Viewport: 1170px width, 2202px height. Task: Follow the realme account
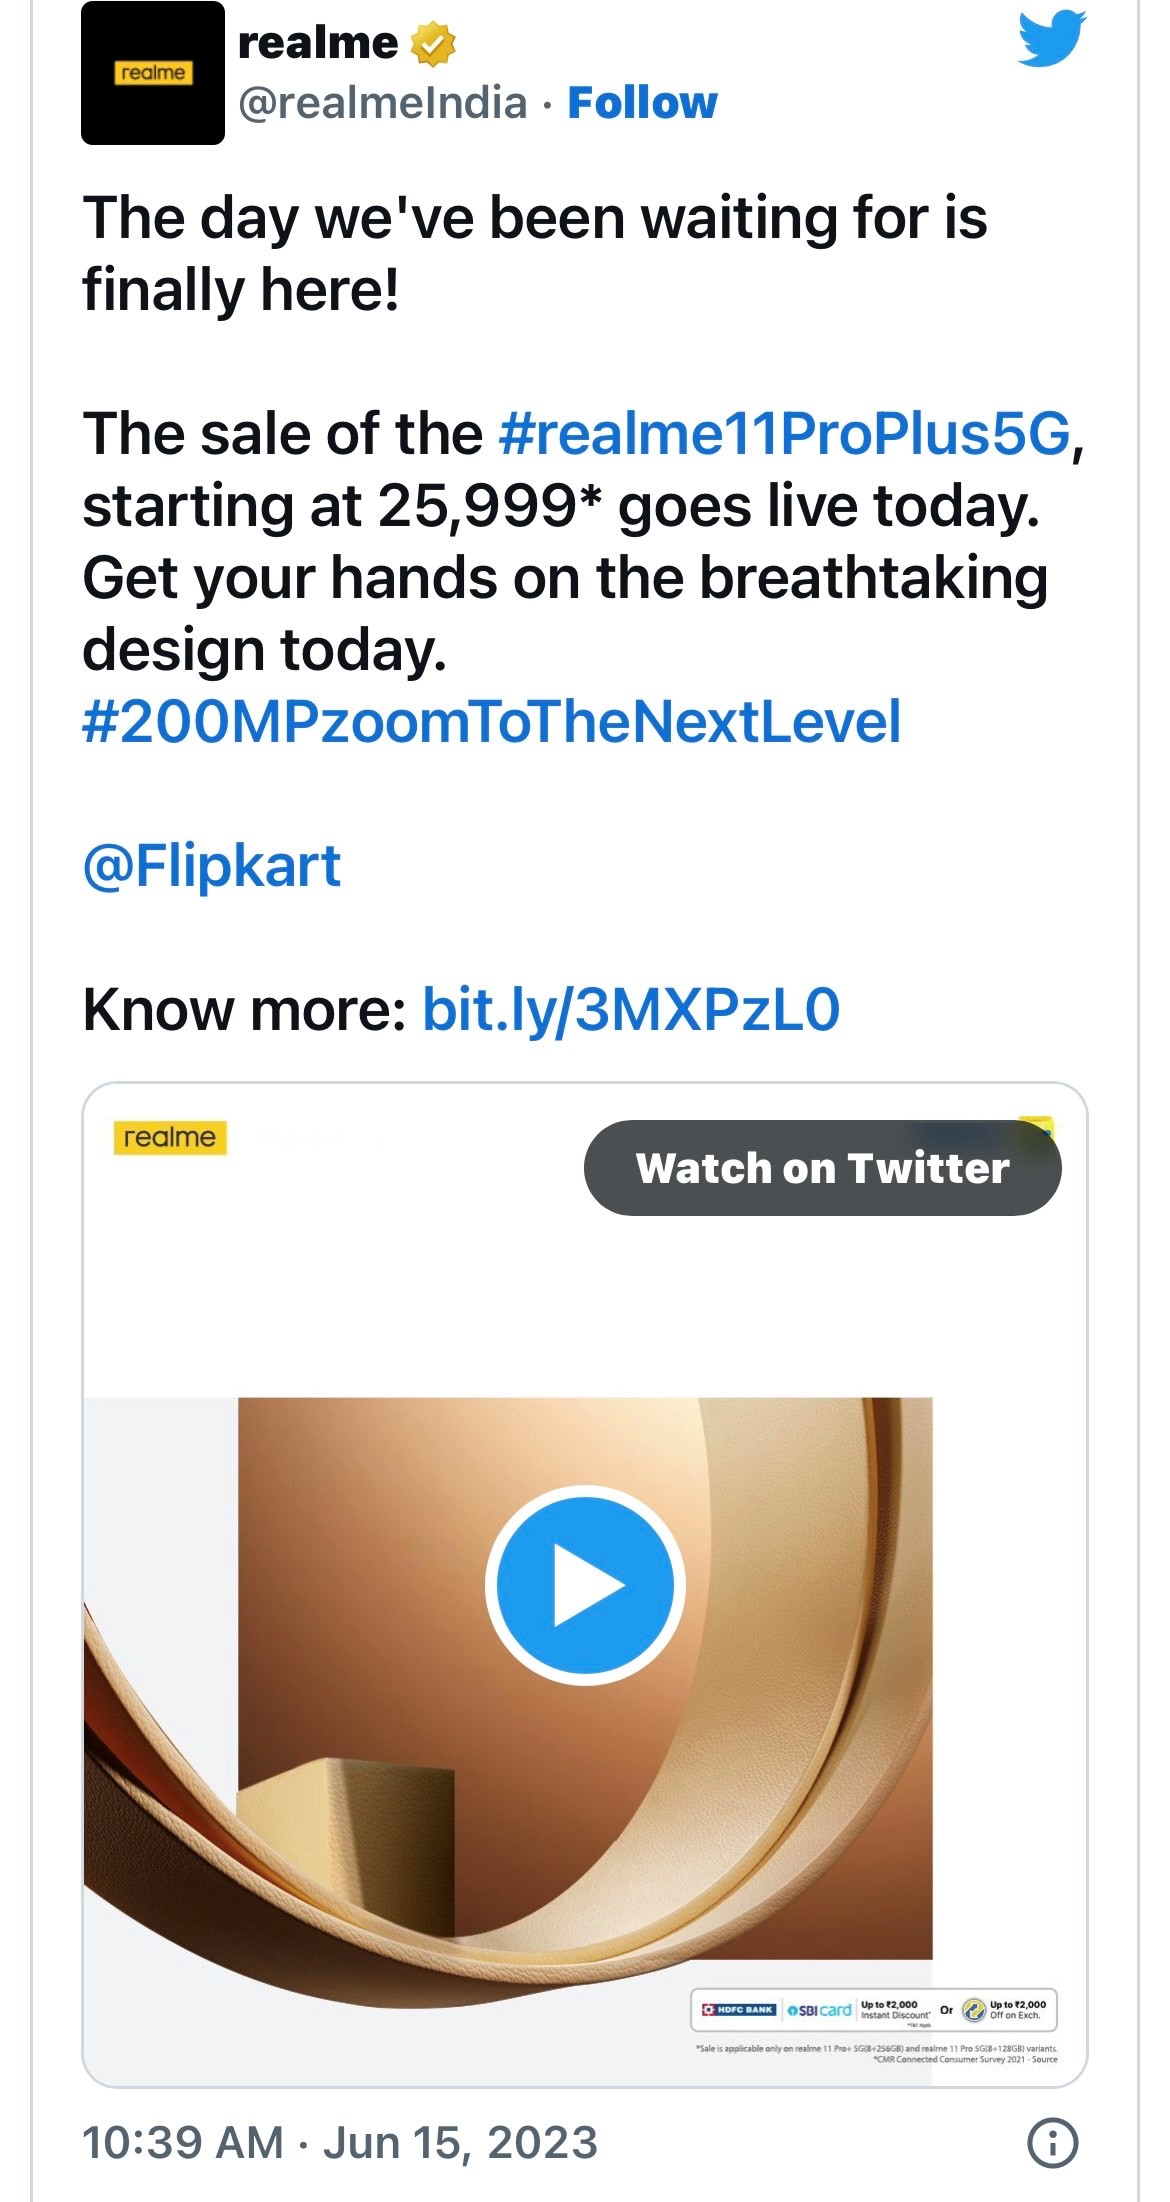(642, 102)
